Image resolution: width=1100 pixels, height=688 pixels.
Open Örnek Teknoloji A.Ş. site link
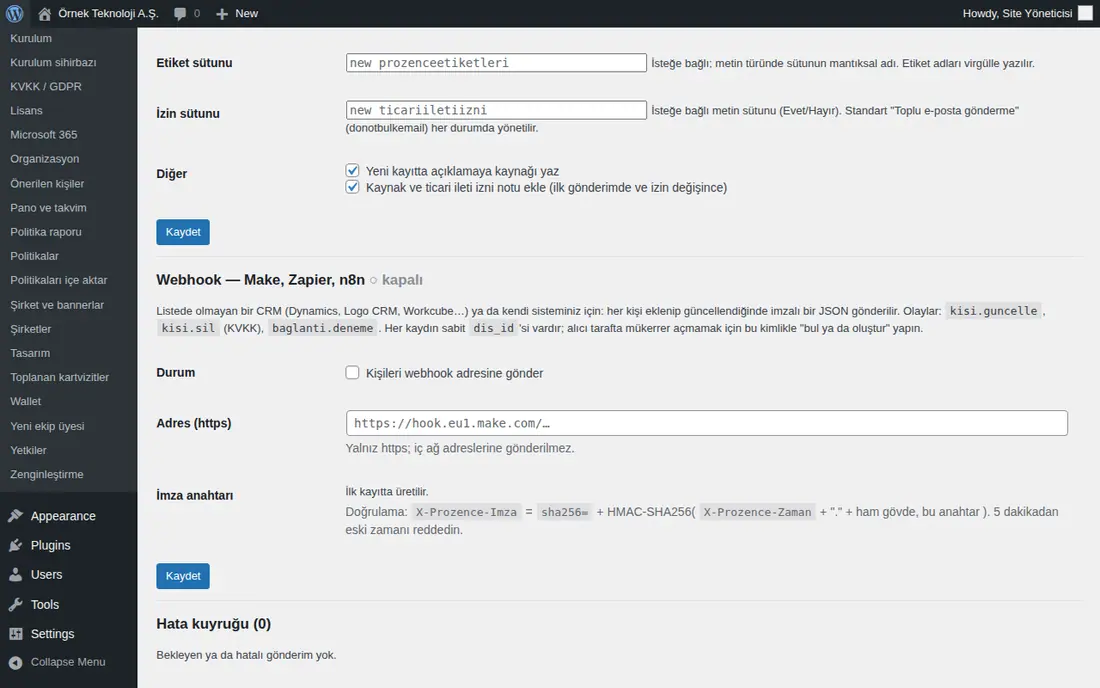click(108, 13)
